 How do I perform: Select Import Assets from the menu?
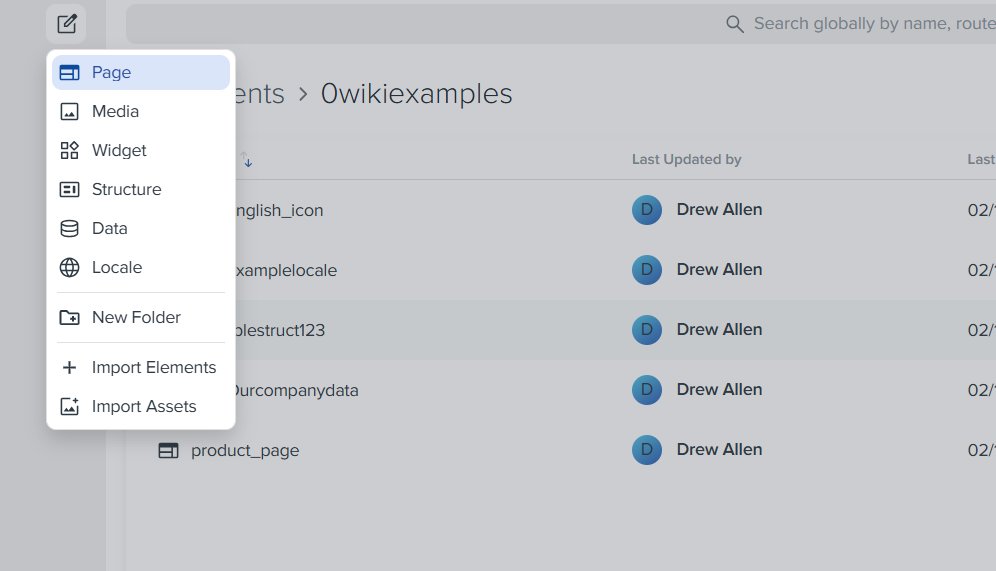[x=141, y=406]
